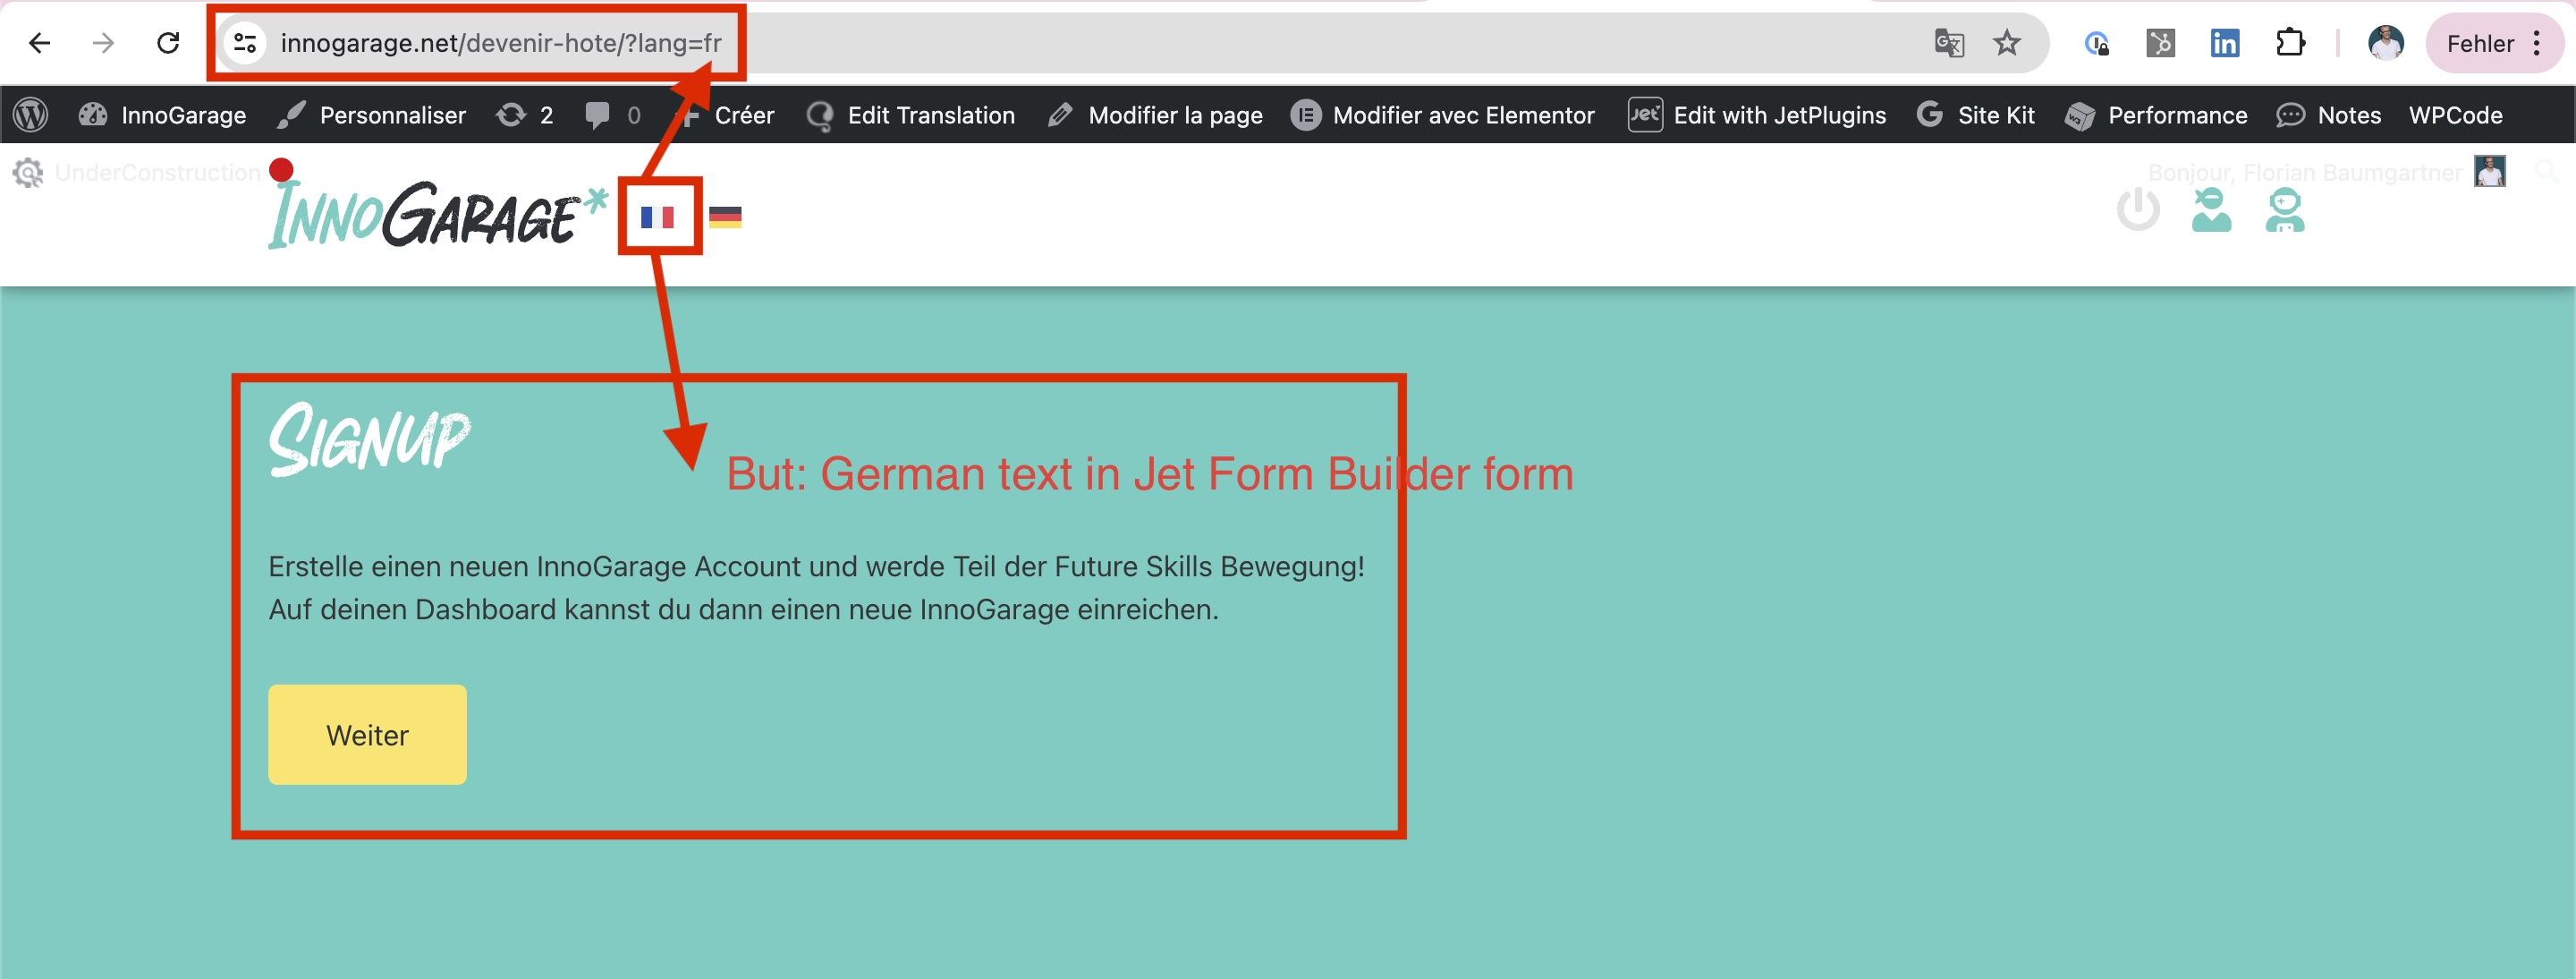Click Modifier la page
The image size is (2576, 979).
tap(1154, 115)
